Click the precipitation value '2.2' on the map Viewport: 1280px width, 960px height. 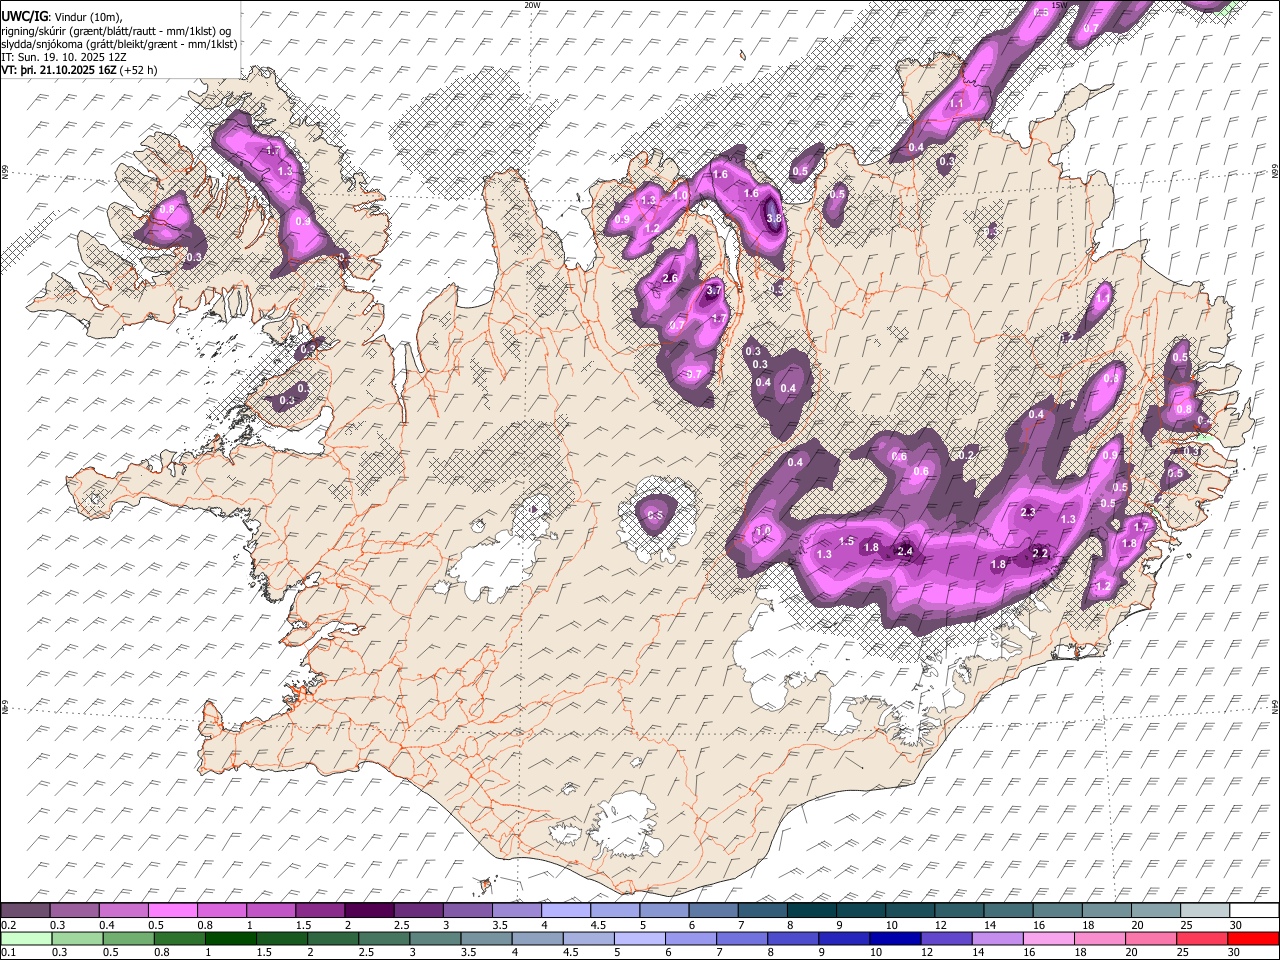point(1040,553)
